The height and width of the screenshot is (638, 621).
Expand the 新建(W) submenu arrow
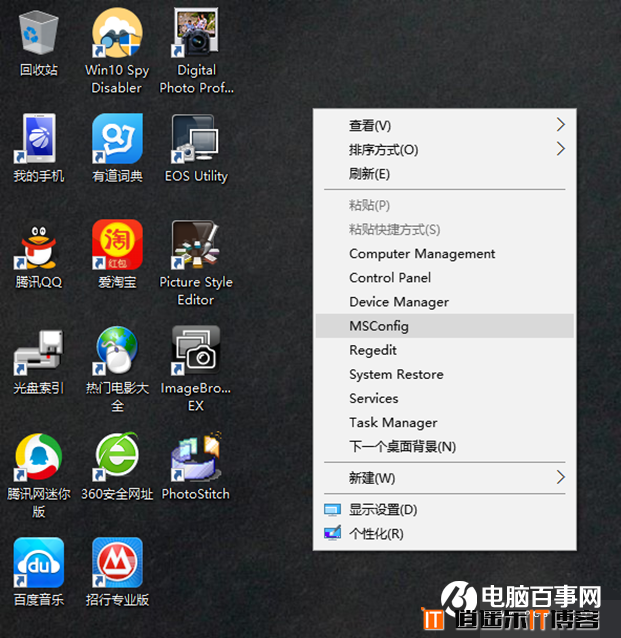click(561, 477)
